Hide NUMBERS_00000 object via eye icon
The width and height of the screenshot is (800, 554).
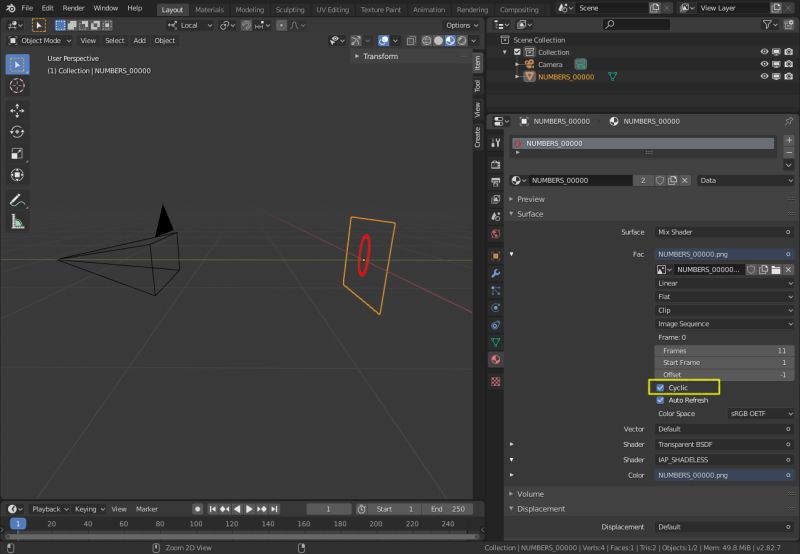coord(764,77)
